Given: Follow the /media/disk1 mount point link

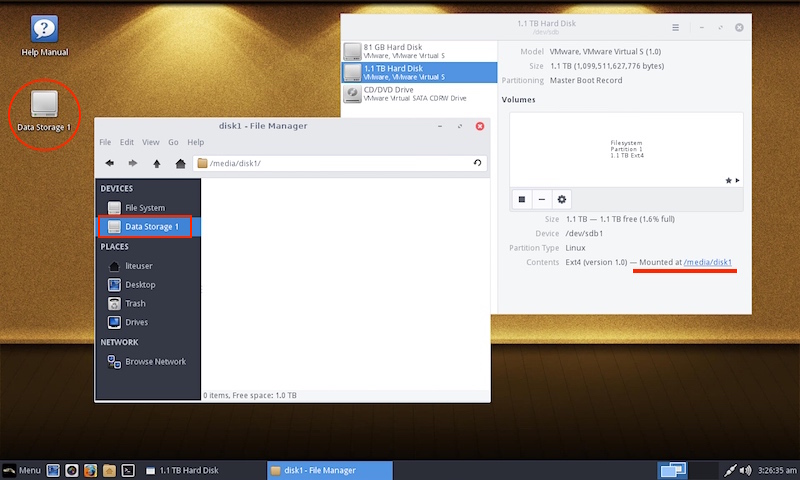Looking at the screenshot, I should click(x=708, y=262).
